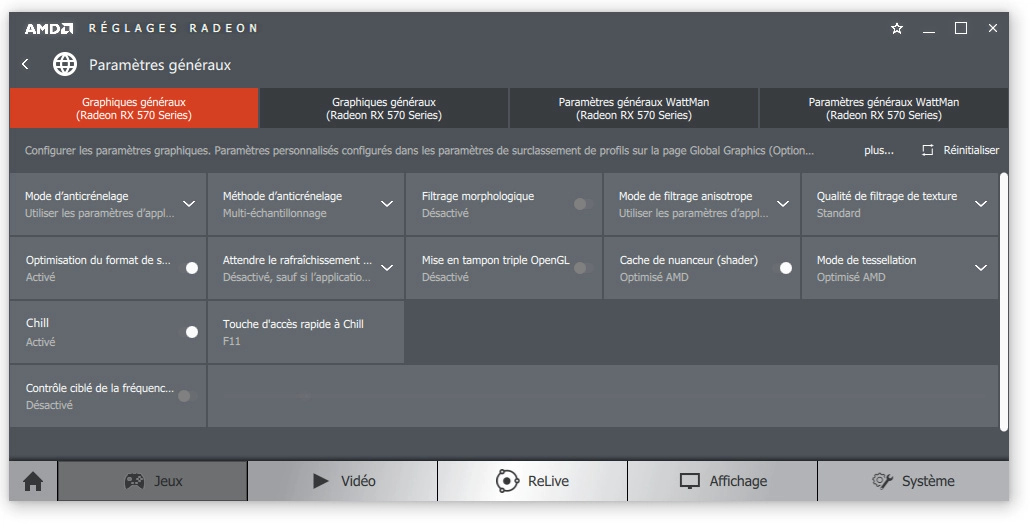The image size is (1036, 529).
Task: Click the gamepad icon for Jeux
Action: tap(134, 481)
